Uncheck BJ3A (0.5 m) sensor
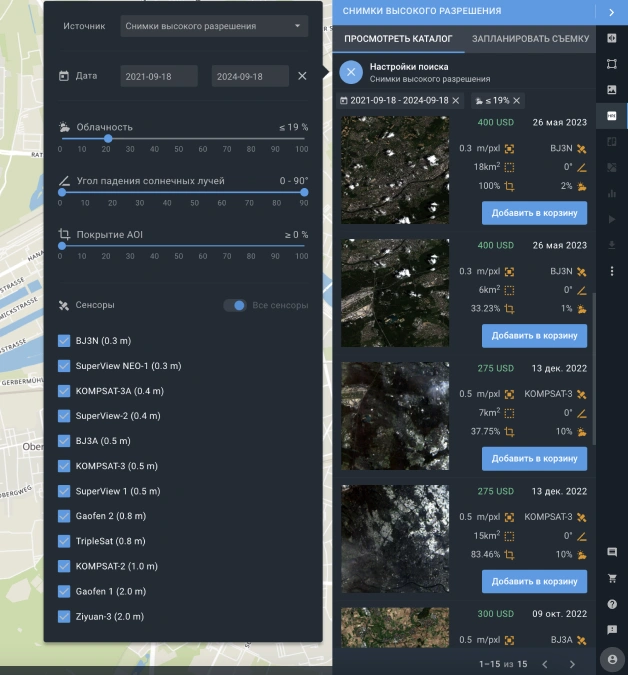This screenshot has width=628, height=675. (x=64, y=441)
